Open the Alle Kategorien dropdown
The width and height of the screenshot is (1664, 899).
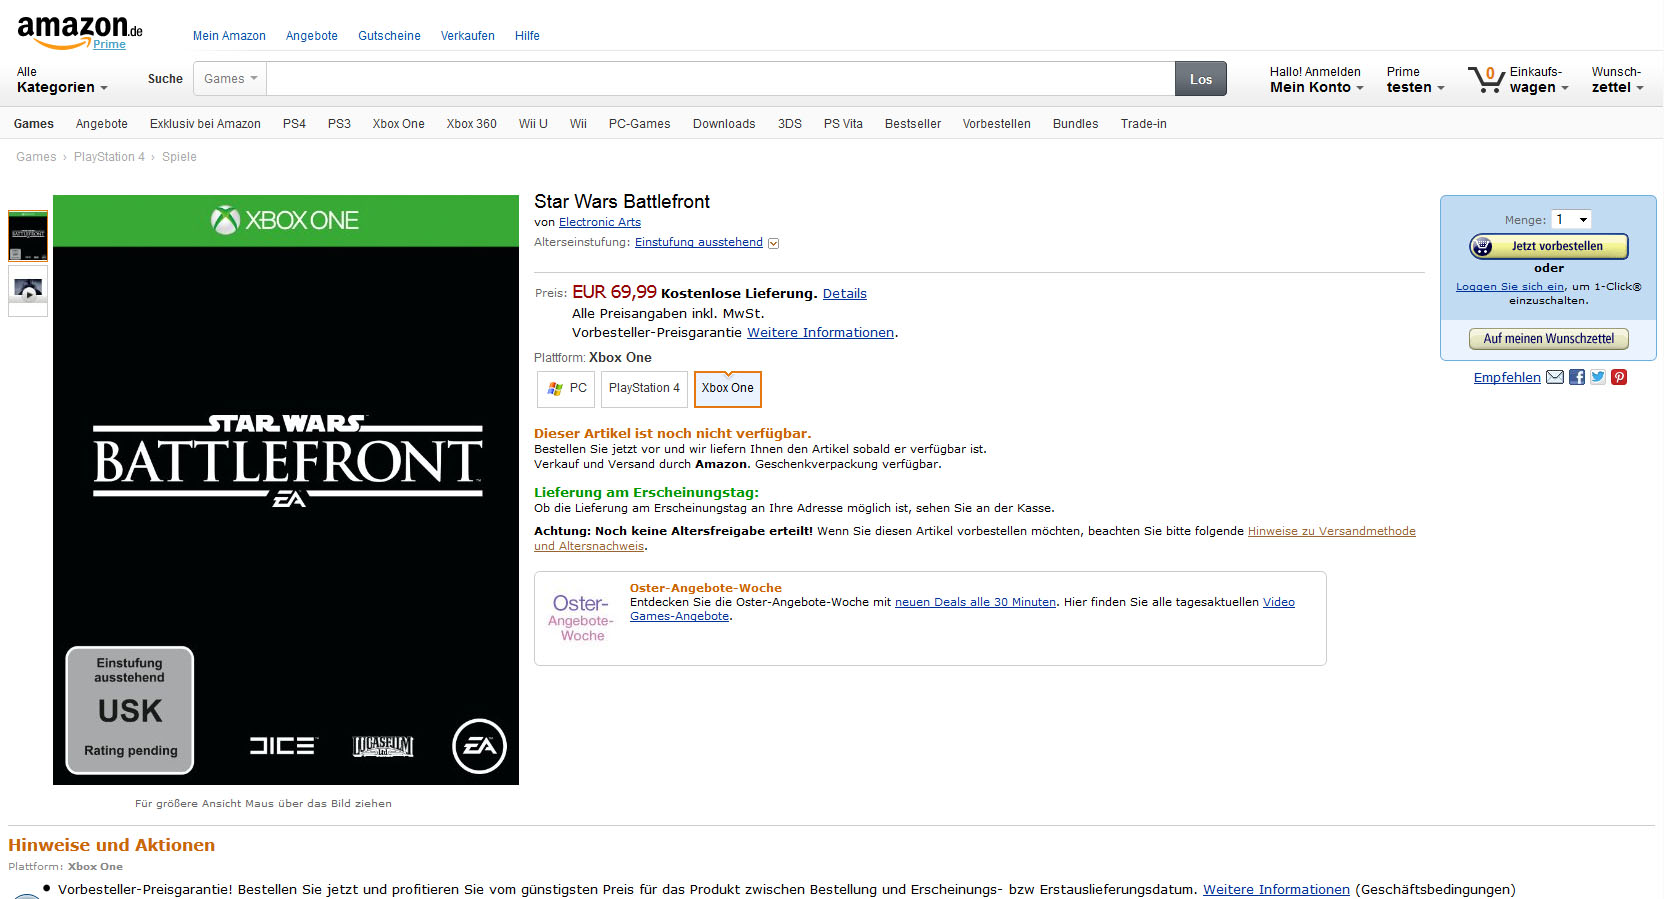[62, 80]
